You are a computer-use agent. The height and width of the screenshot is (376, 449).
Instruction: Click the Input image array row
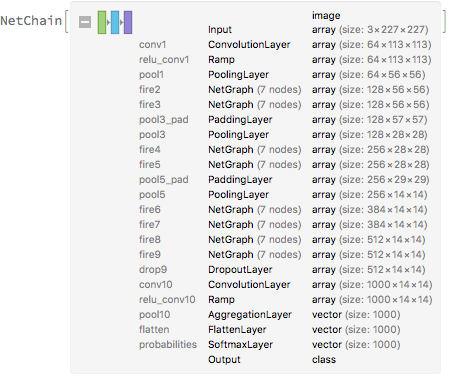[x=318, y=23]
